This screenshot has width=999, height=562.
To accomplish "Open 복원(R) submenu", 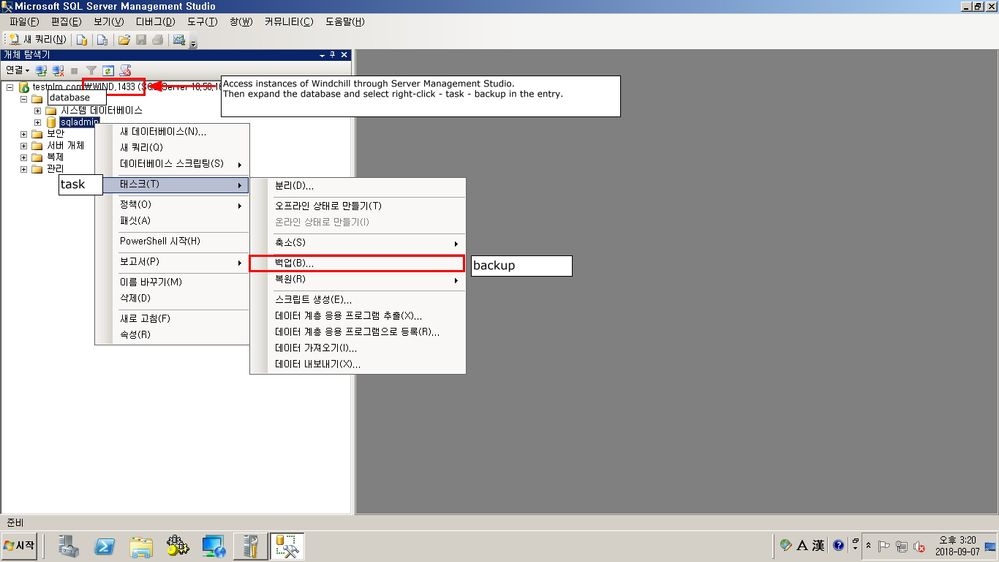I will pos(357,279).
